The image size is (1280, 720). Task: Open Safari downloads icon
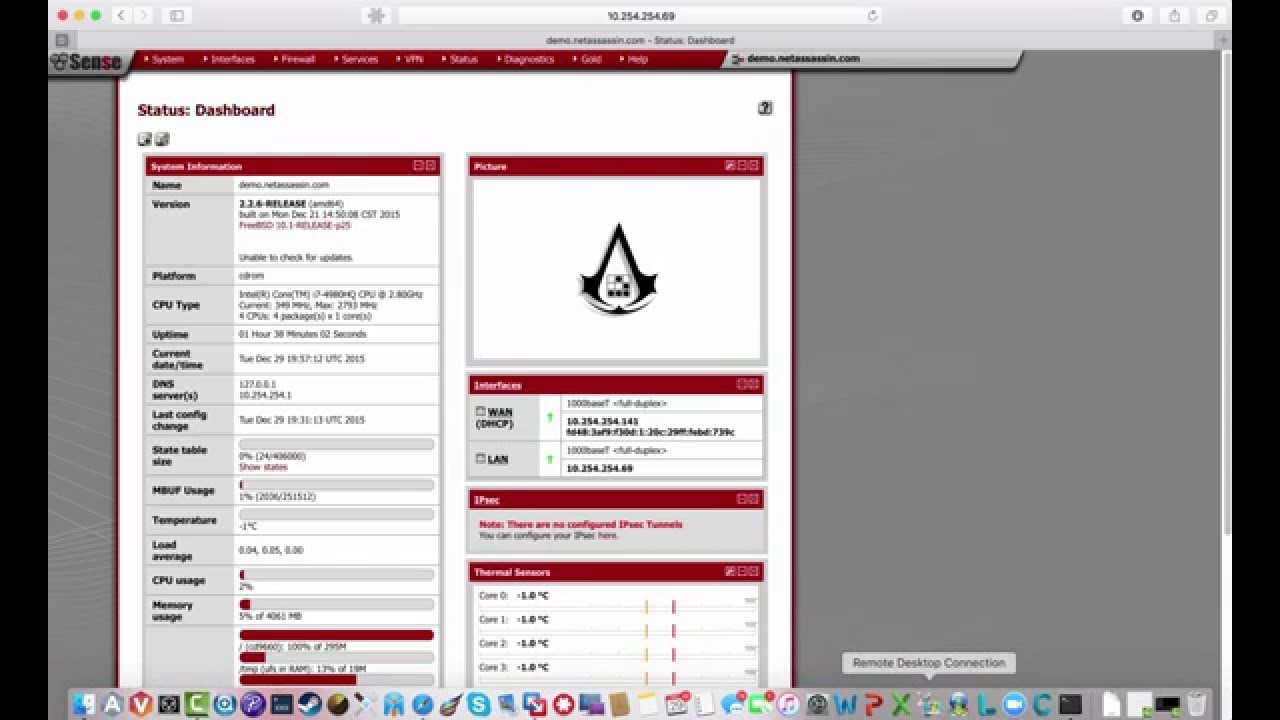coord(1137,16)
